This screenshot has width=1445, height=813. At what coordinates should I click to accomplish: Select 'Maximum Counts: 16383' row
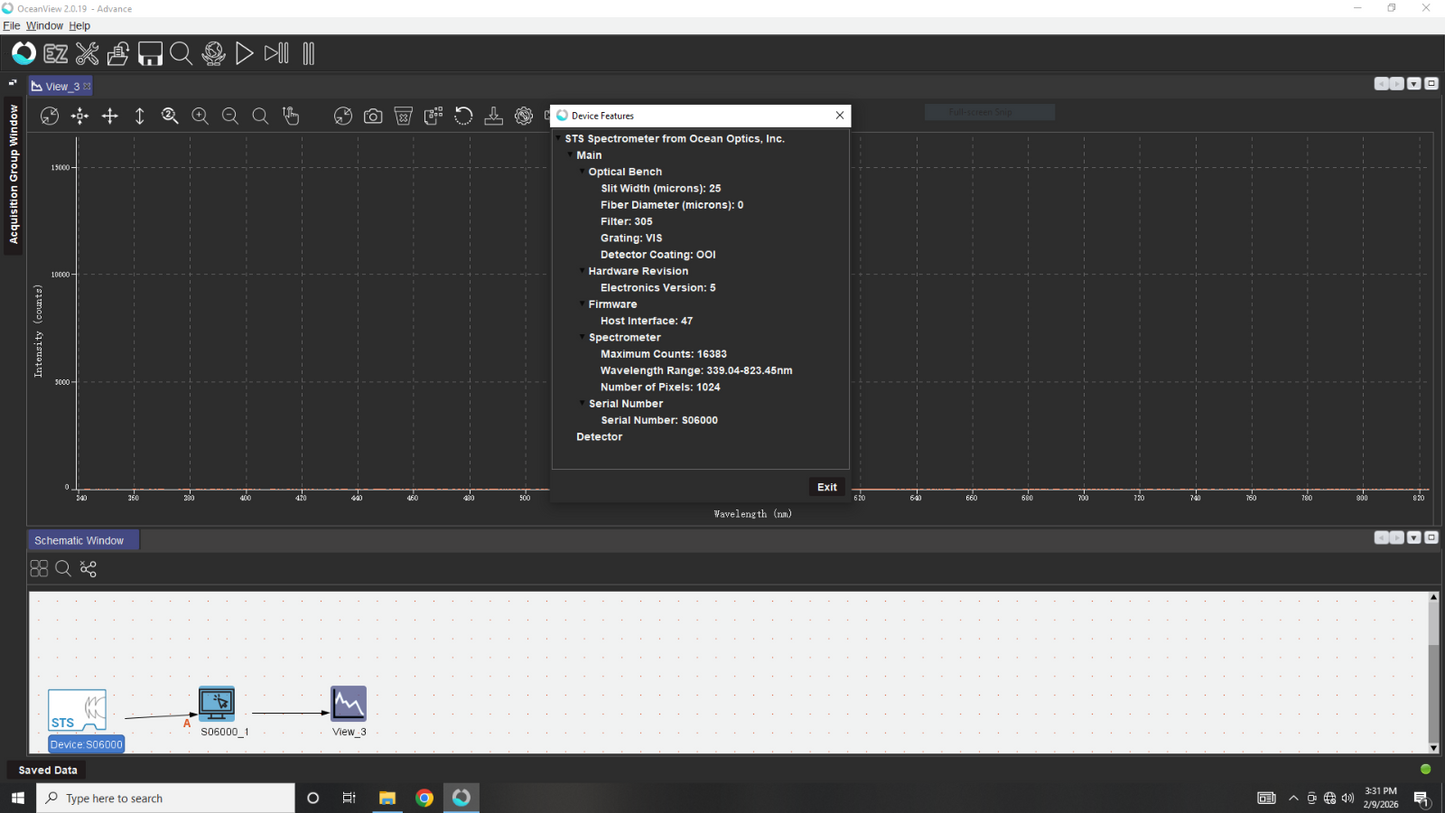coord(663,354)
